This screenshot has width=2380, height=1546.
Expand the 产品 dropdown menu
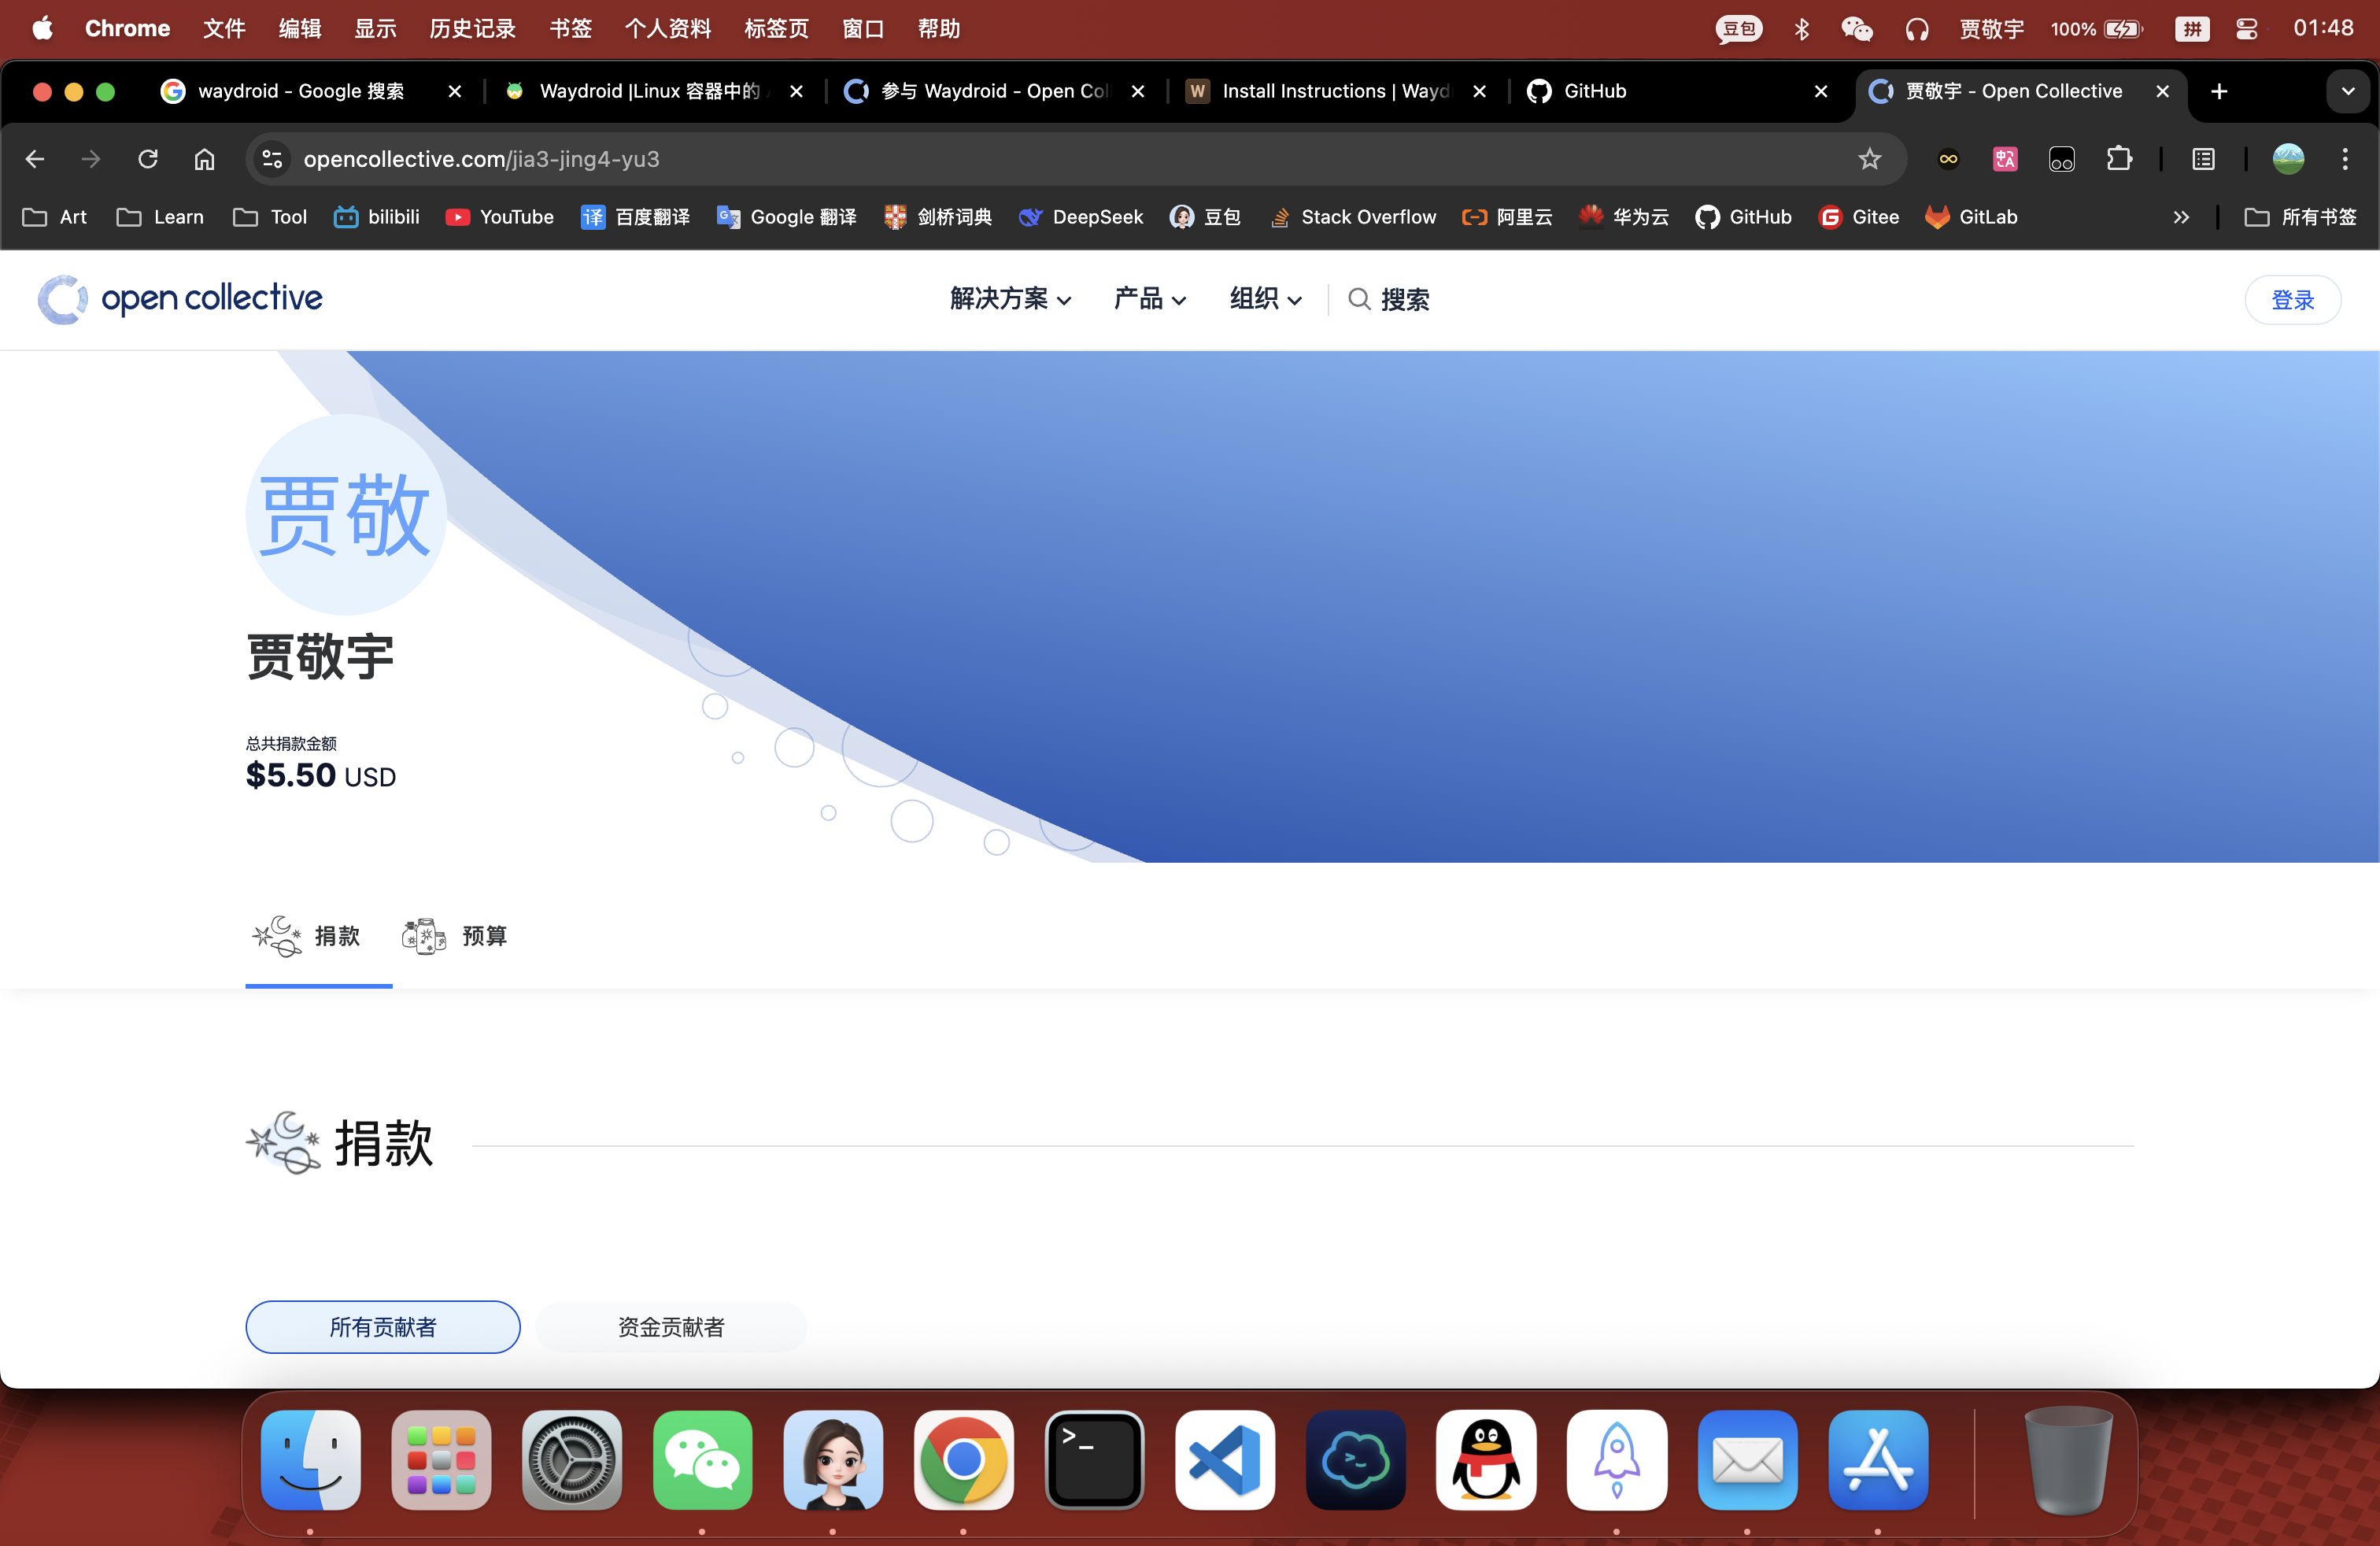(x=1149, y=299)
